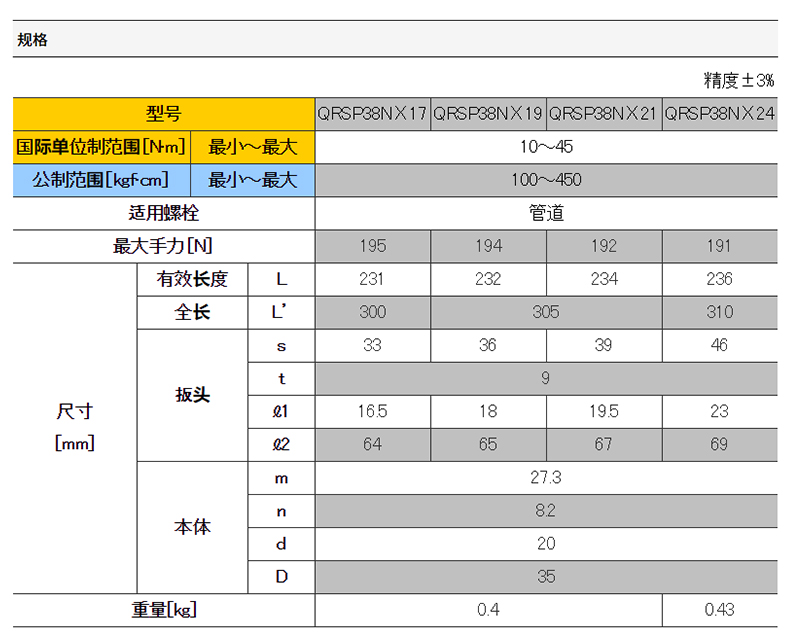Screen dimensions: 790x642
Task: Click the ℓ1 value 19.5
Action: [x=604, y=411]
